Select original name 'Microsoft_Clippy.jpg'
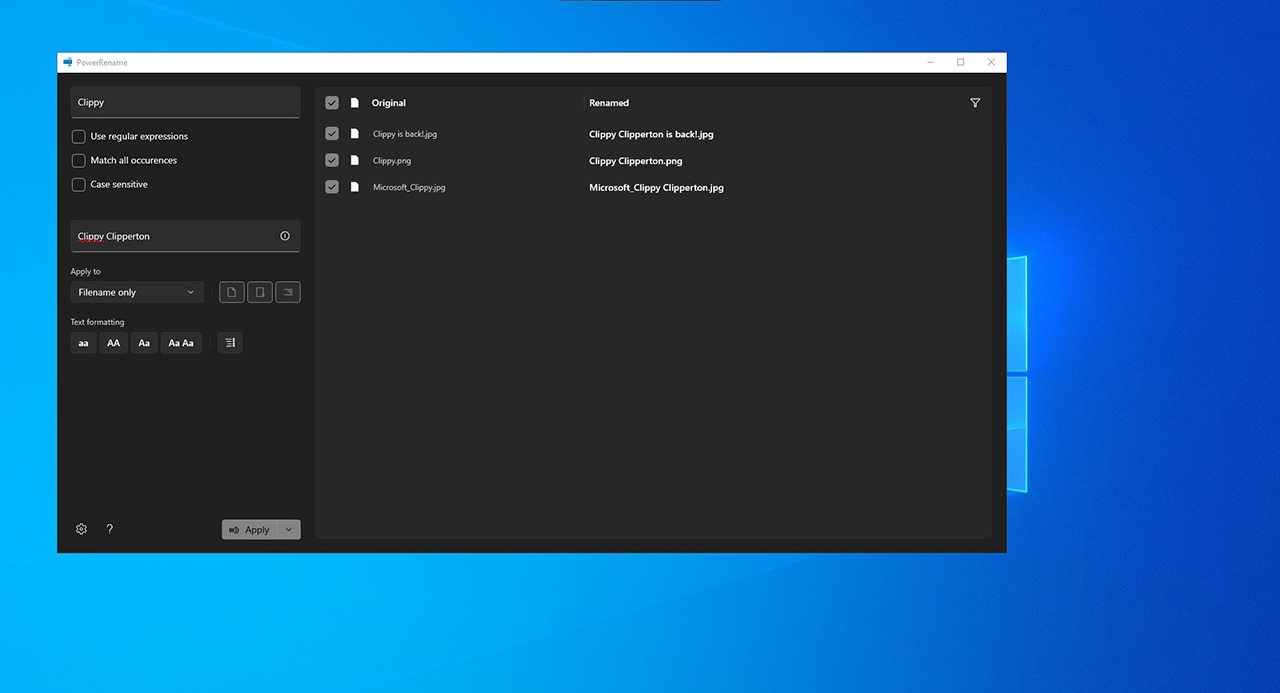Image resolution: width=1280 pixels, height=693 pixels. (x=409, y=187)
